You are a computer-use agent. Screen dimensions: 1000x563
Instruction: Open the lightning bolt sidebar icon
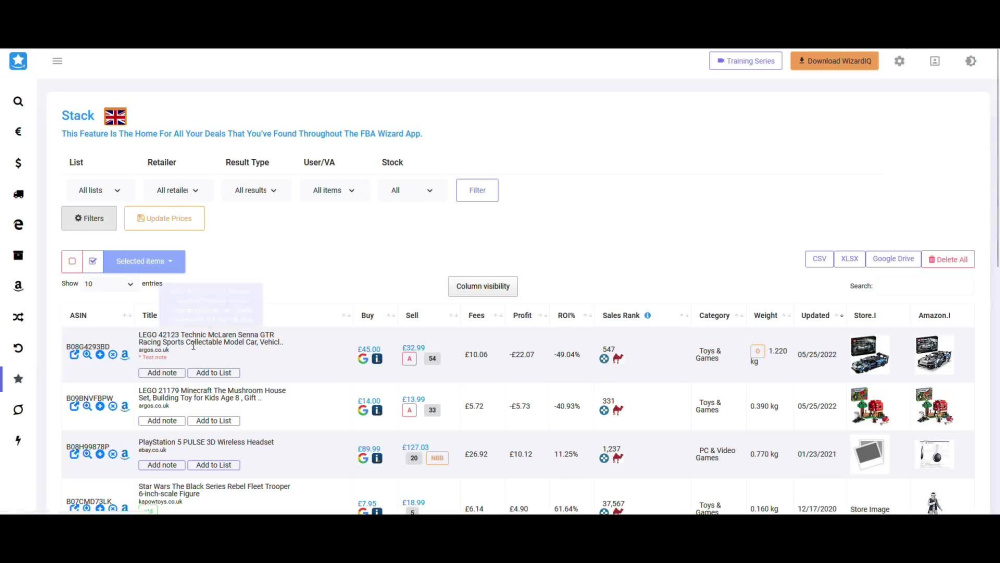[18, 441]
